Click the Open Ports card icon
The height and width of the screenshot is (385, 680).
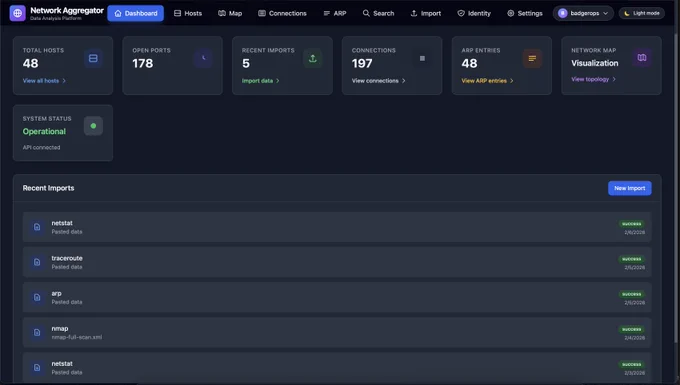click(x=203, y=58)
